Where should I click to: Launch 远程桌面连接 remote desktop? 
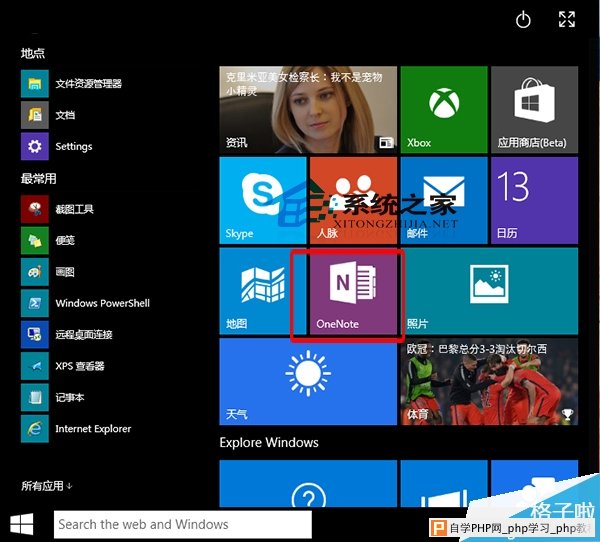coord(35,335)
